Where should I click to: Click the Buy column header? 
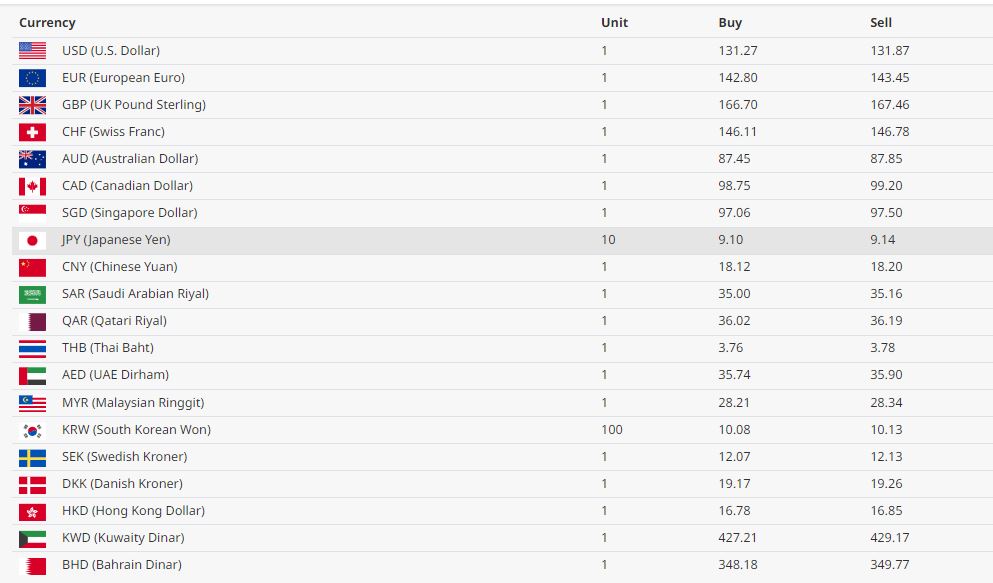pyautogui.click(x=730, y=22)
